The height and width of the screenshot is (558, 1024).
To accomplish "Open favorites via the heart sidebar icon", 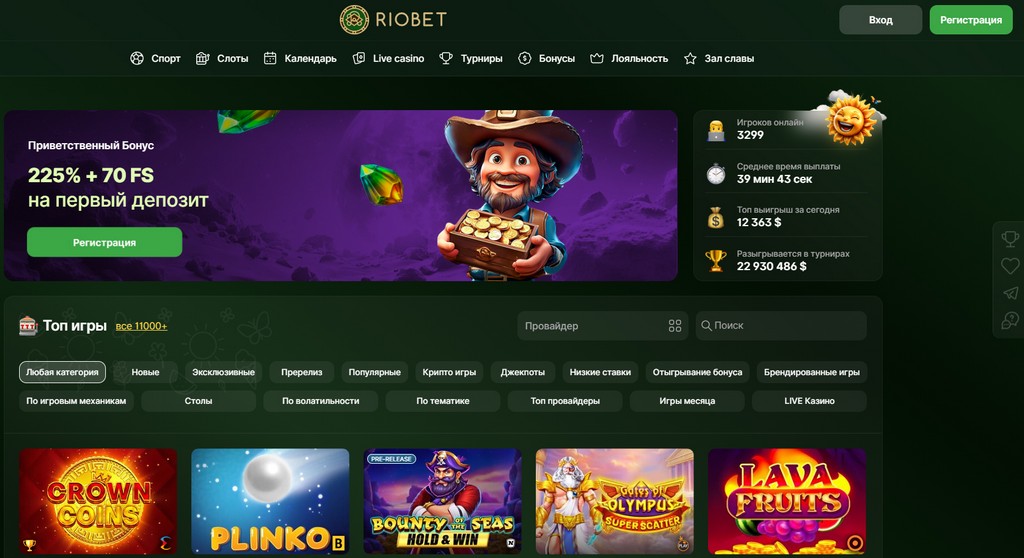I will [1010, 266].
